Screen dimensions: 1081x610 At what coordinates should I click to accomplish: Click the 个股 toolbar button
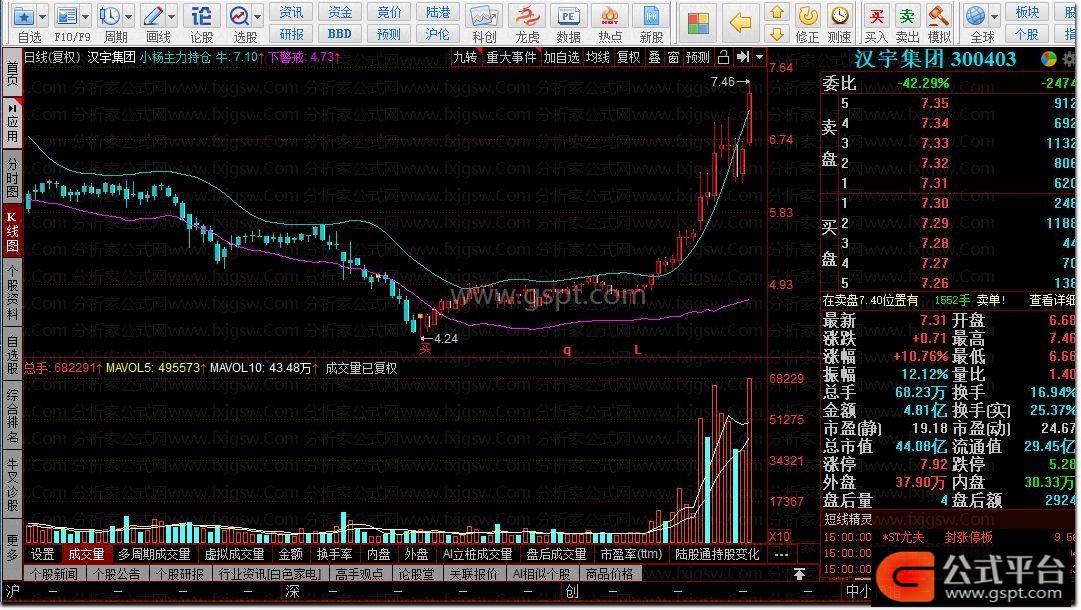point(1027,34)
